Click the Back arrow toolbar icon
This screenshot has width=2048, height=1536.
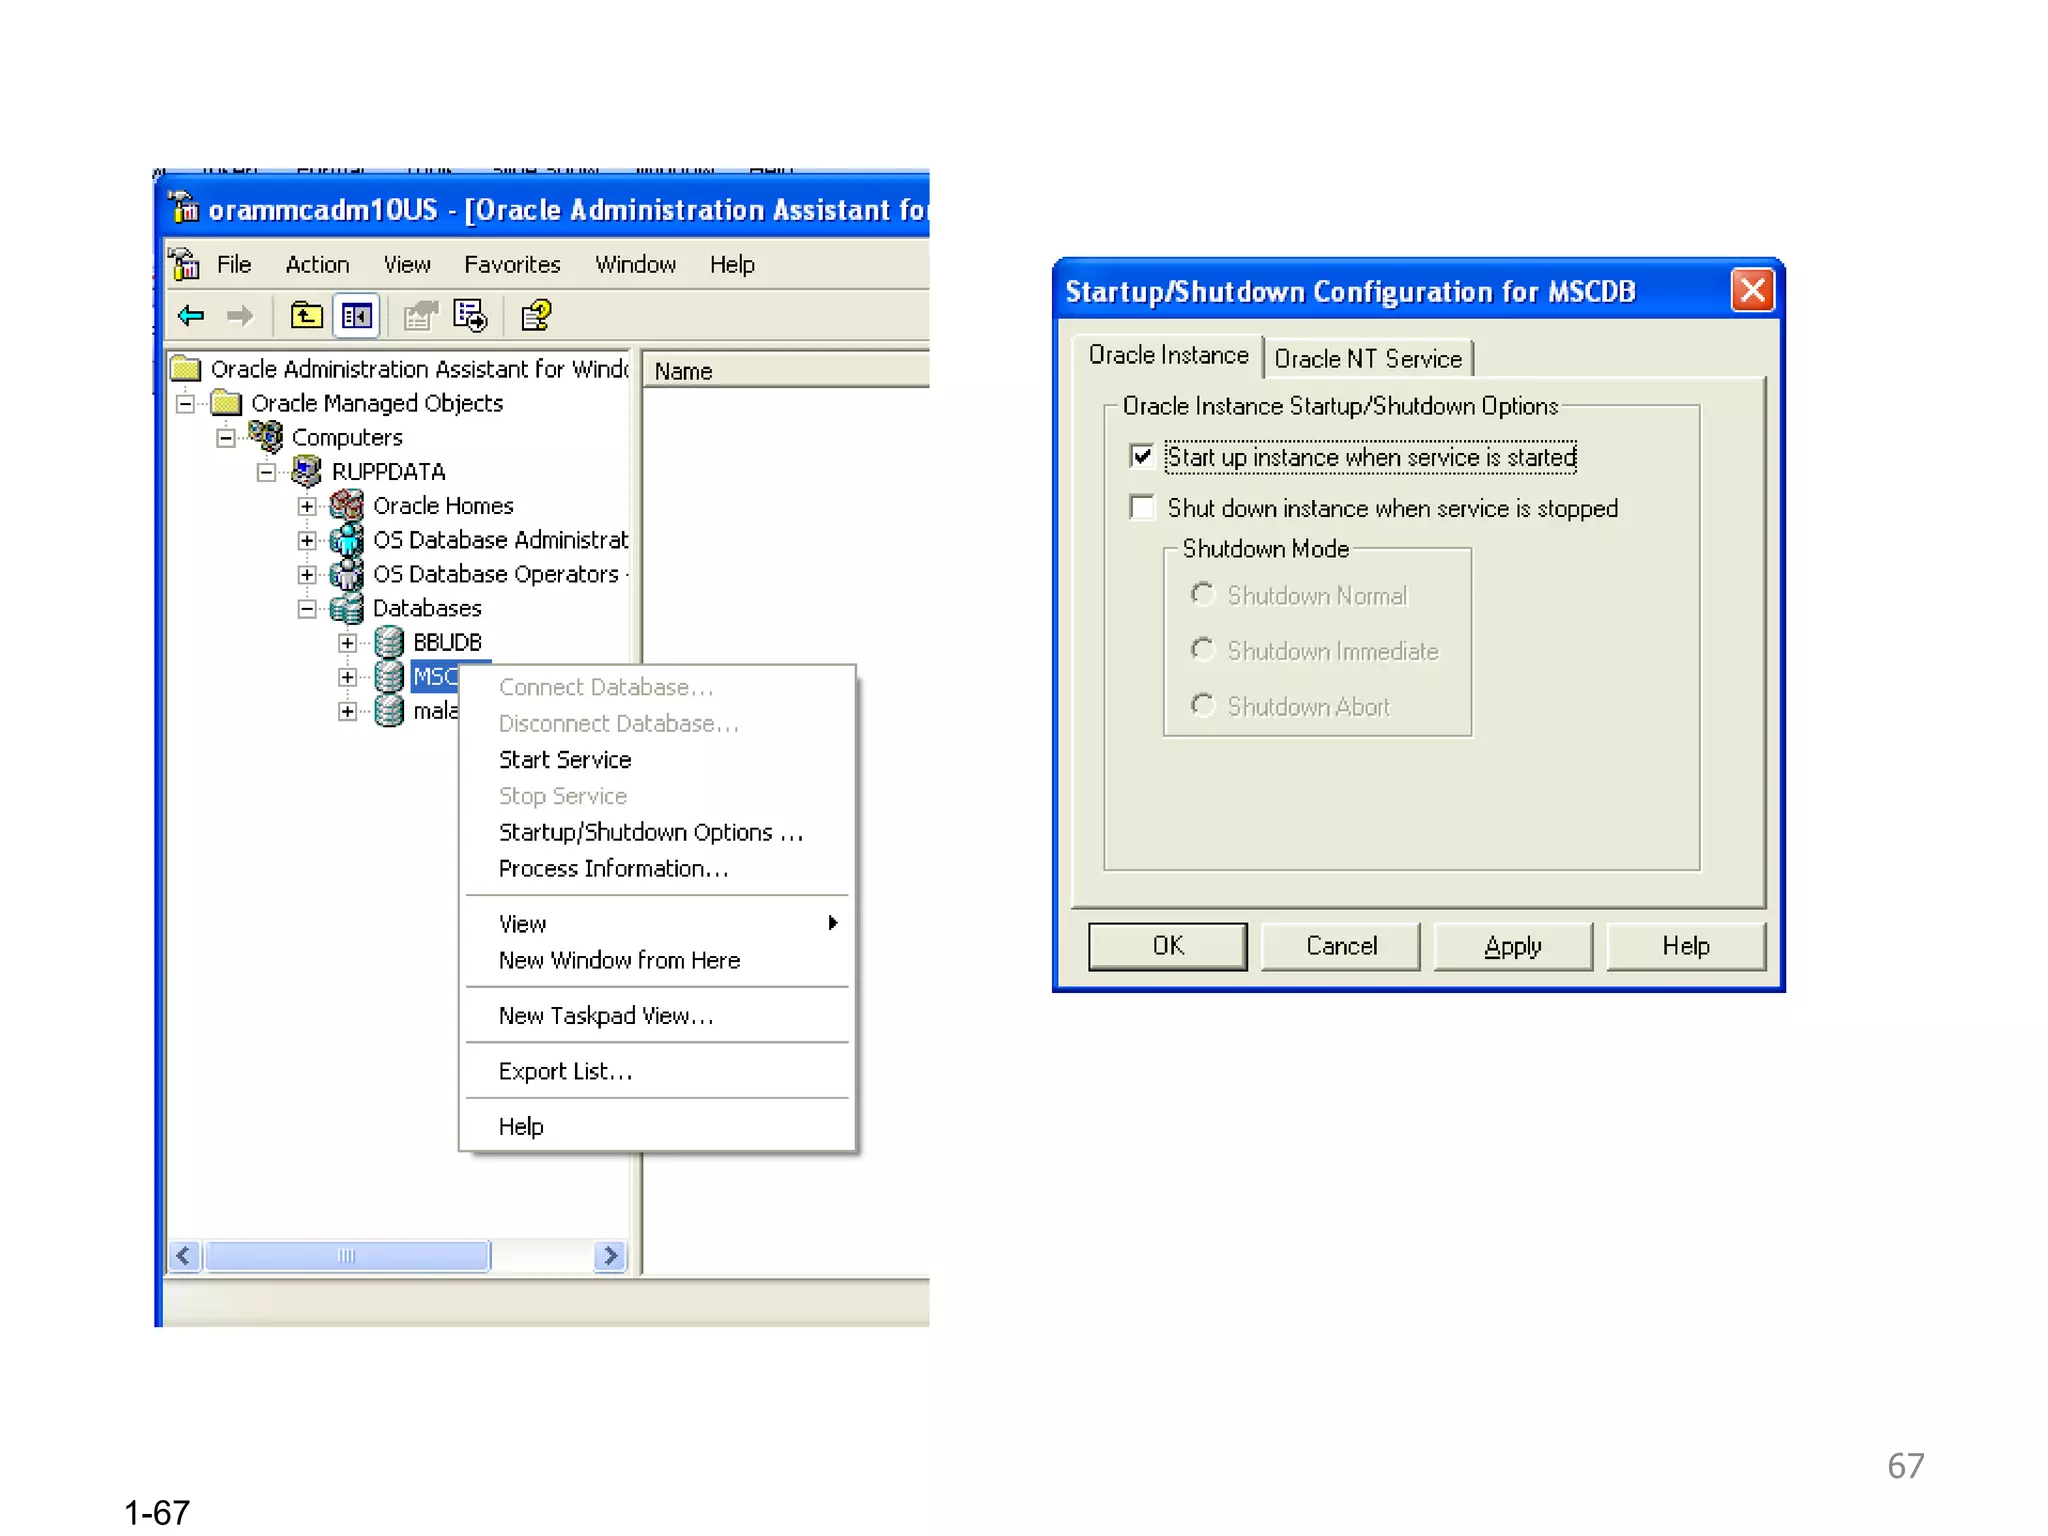(x=191, y=316)
